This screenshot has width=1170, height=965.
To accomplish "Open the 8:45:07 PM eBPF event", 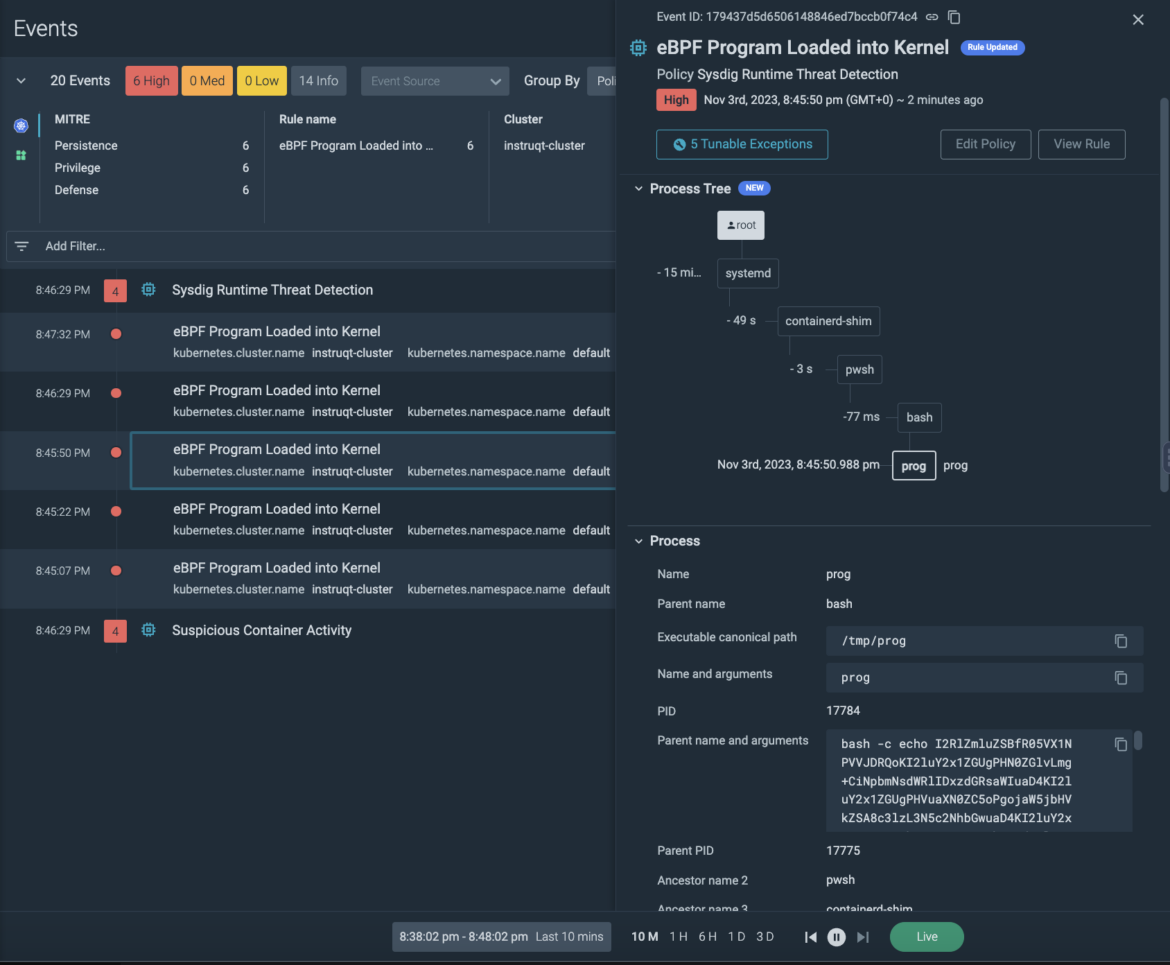I will point(373,578).
